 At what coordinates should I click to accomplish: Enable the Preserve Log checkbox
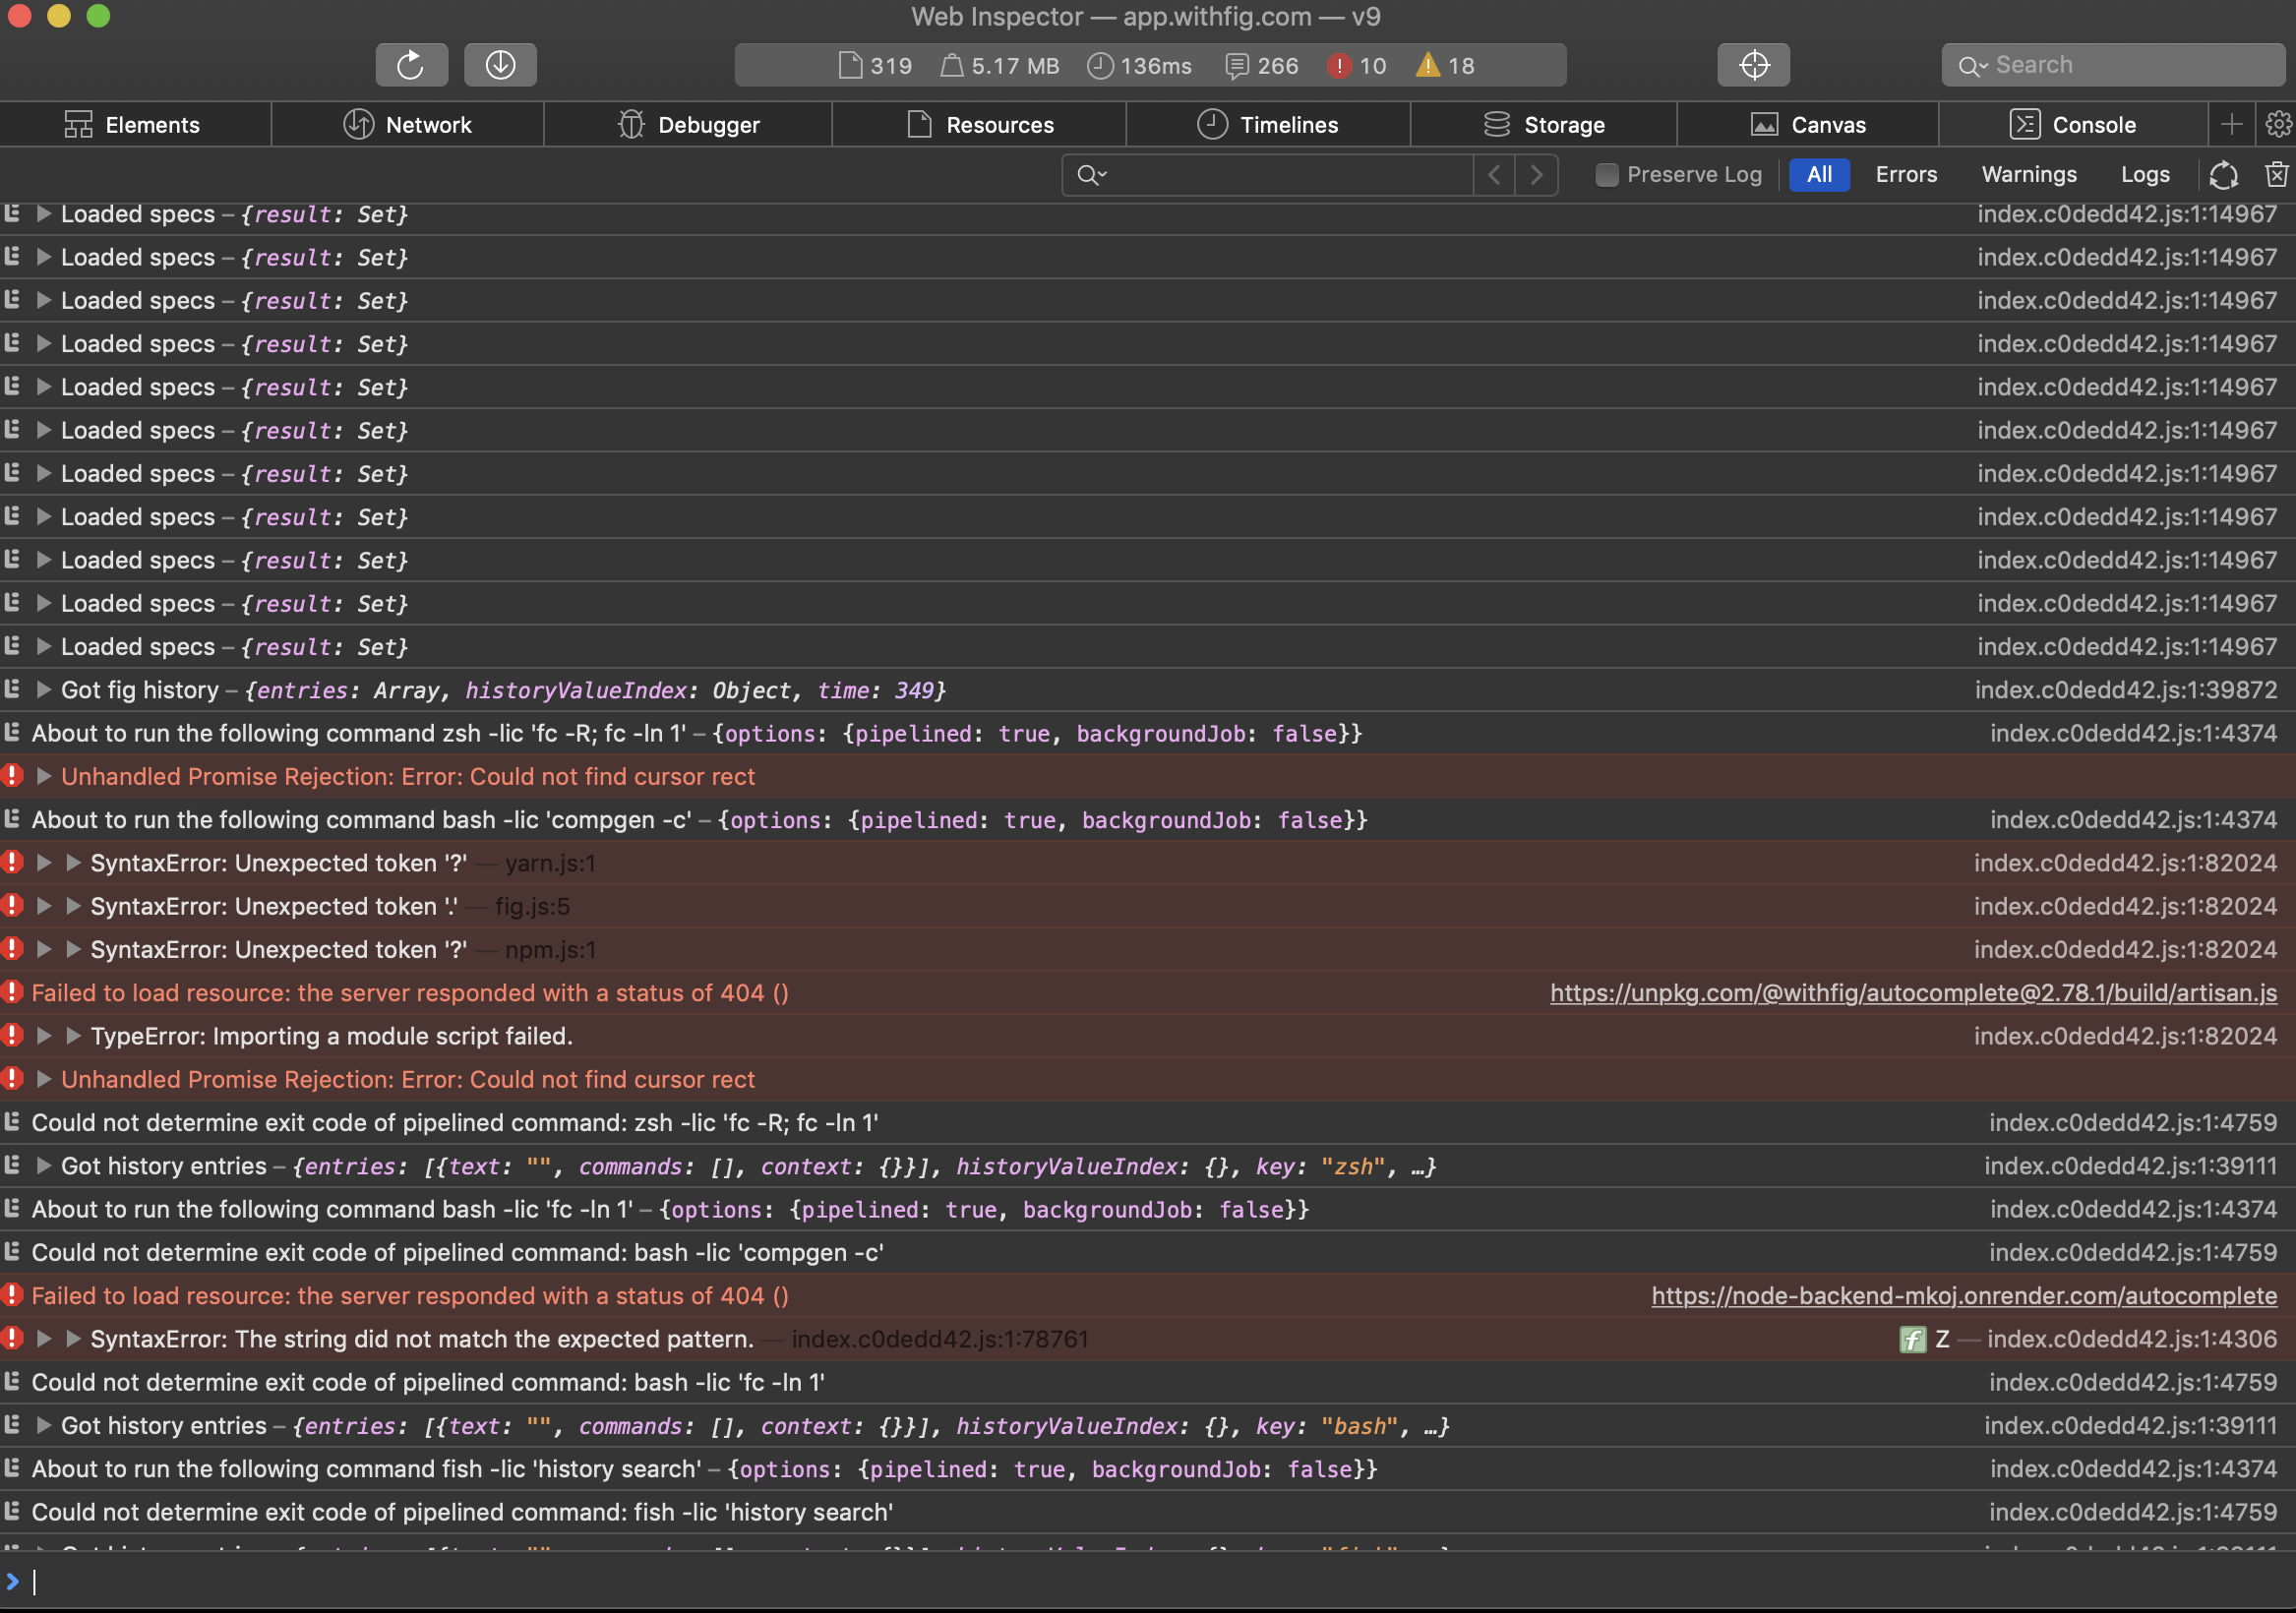1606,174
